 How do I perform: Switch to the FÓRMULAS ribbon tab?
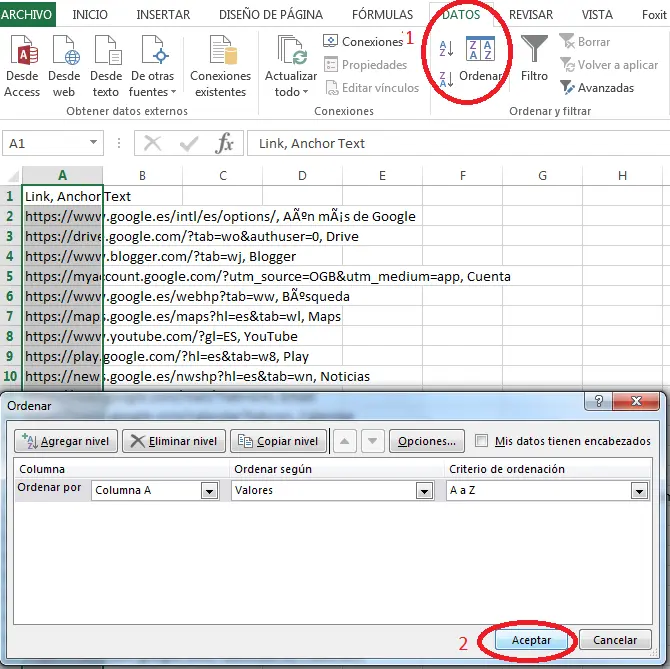(382, 15)
